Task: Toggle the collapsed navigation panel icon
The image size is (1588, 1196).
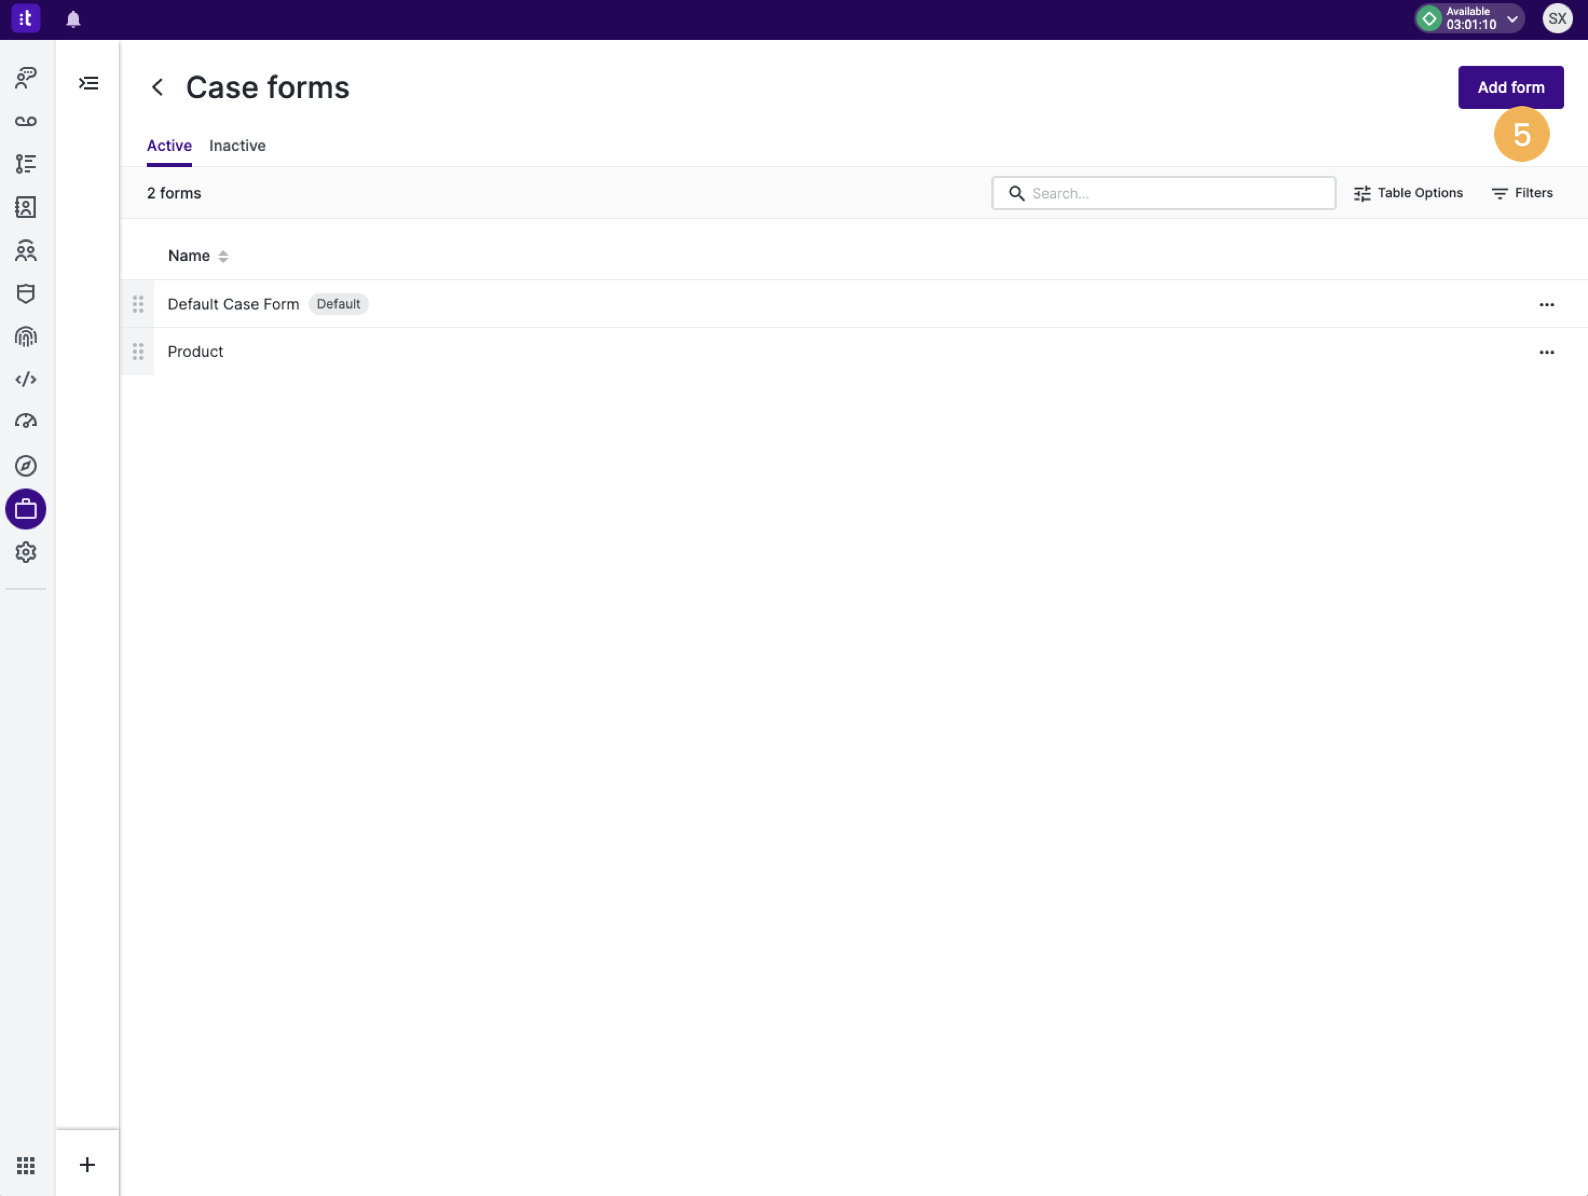Action: (x=89, y=83)
